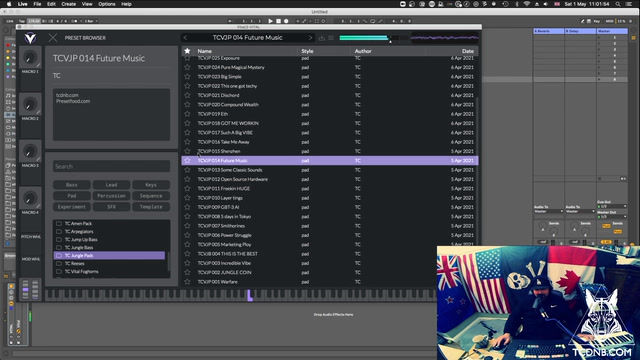Sort the preset list by Style
640x360 pixels.
pyautogui.click(x=307, y=51)
